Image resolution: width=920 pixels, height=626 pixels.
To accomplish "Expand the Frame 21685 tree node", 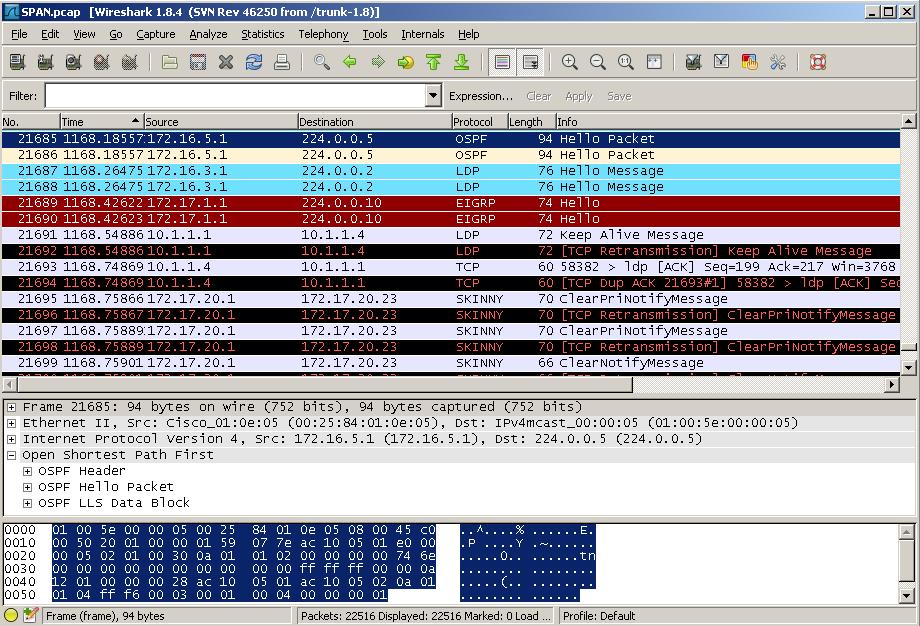I will coord(11,407).
